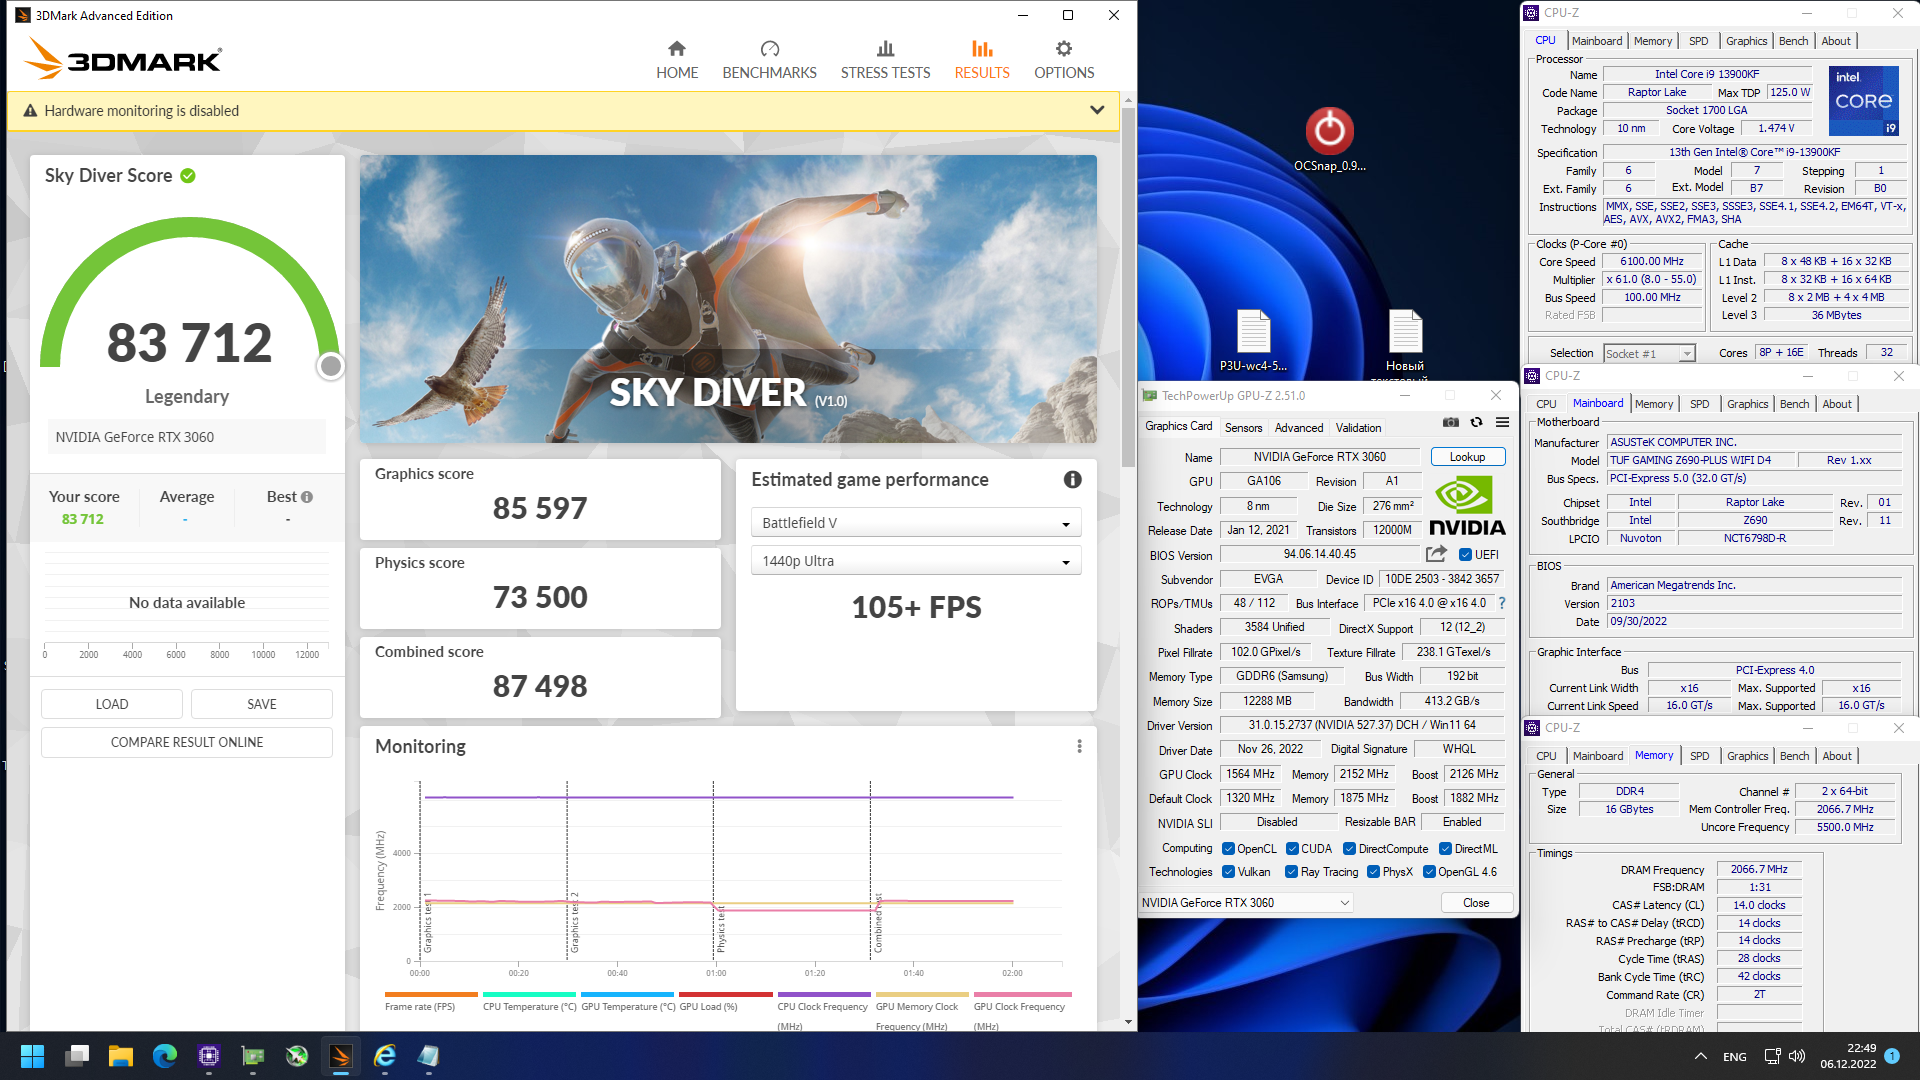Viewport: 1920px width, 1080px height.
Task: Toggle the Ray Tracing checkbox in GPU-Z
Action: (1291, 872)
